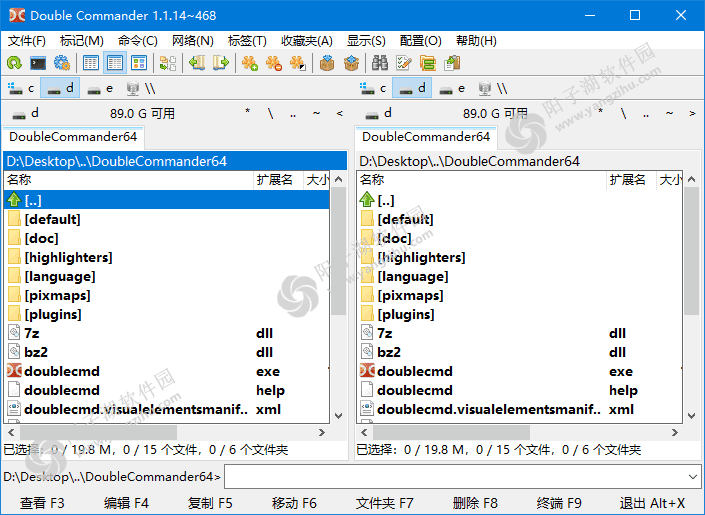Click left panel root \ button
The width and height of the screenshot is (705, 515).
pos(271,114)
